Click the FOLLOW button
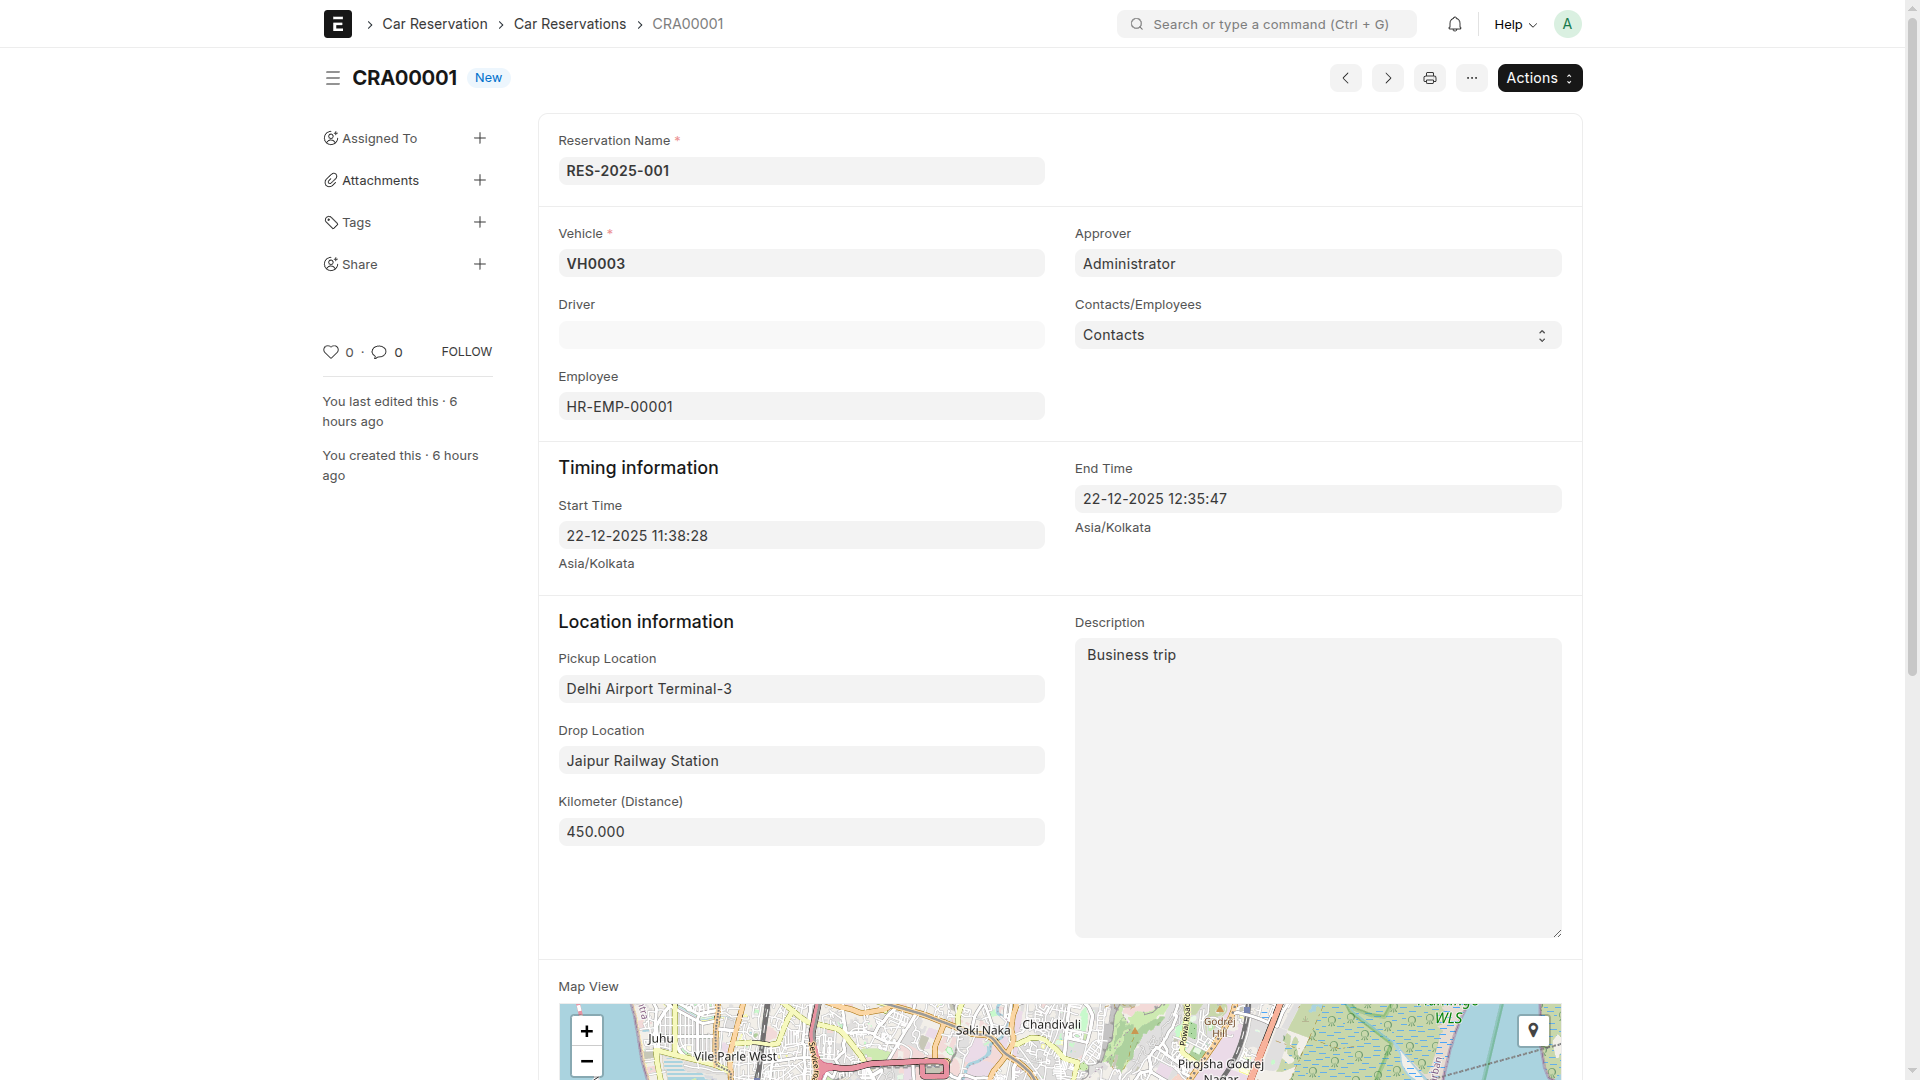 [467, 352]
